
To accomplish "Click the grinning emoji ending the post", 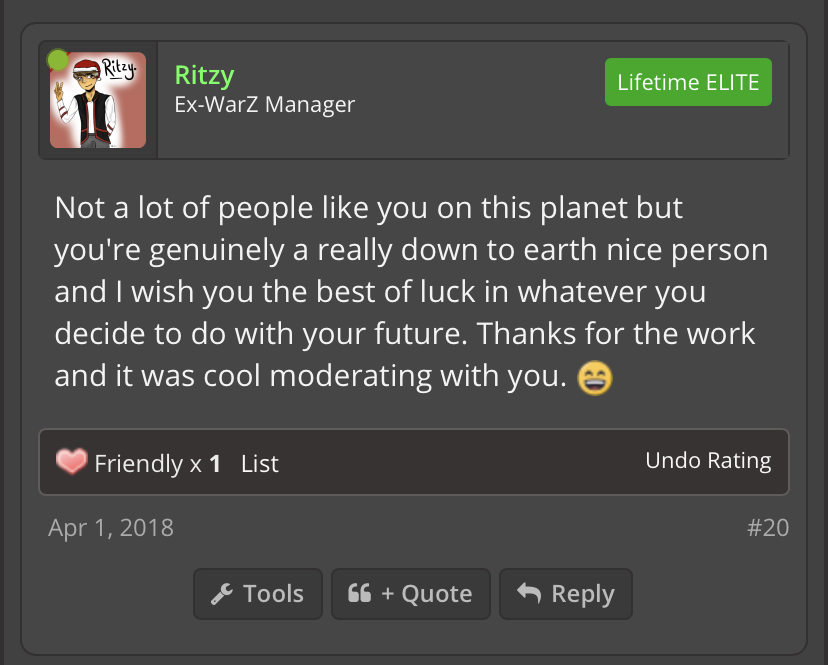I will 595,378.
